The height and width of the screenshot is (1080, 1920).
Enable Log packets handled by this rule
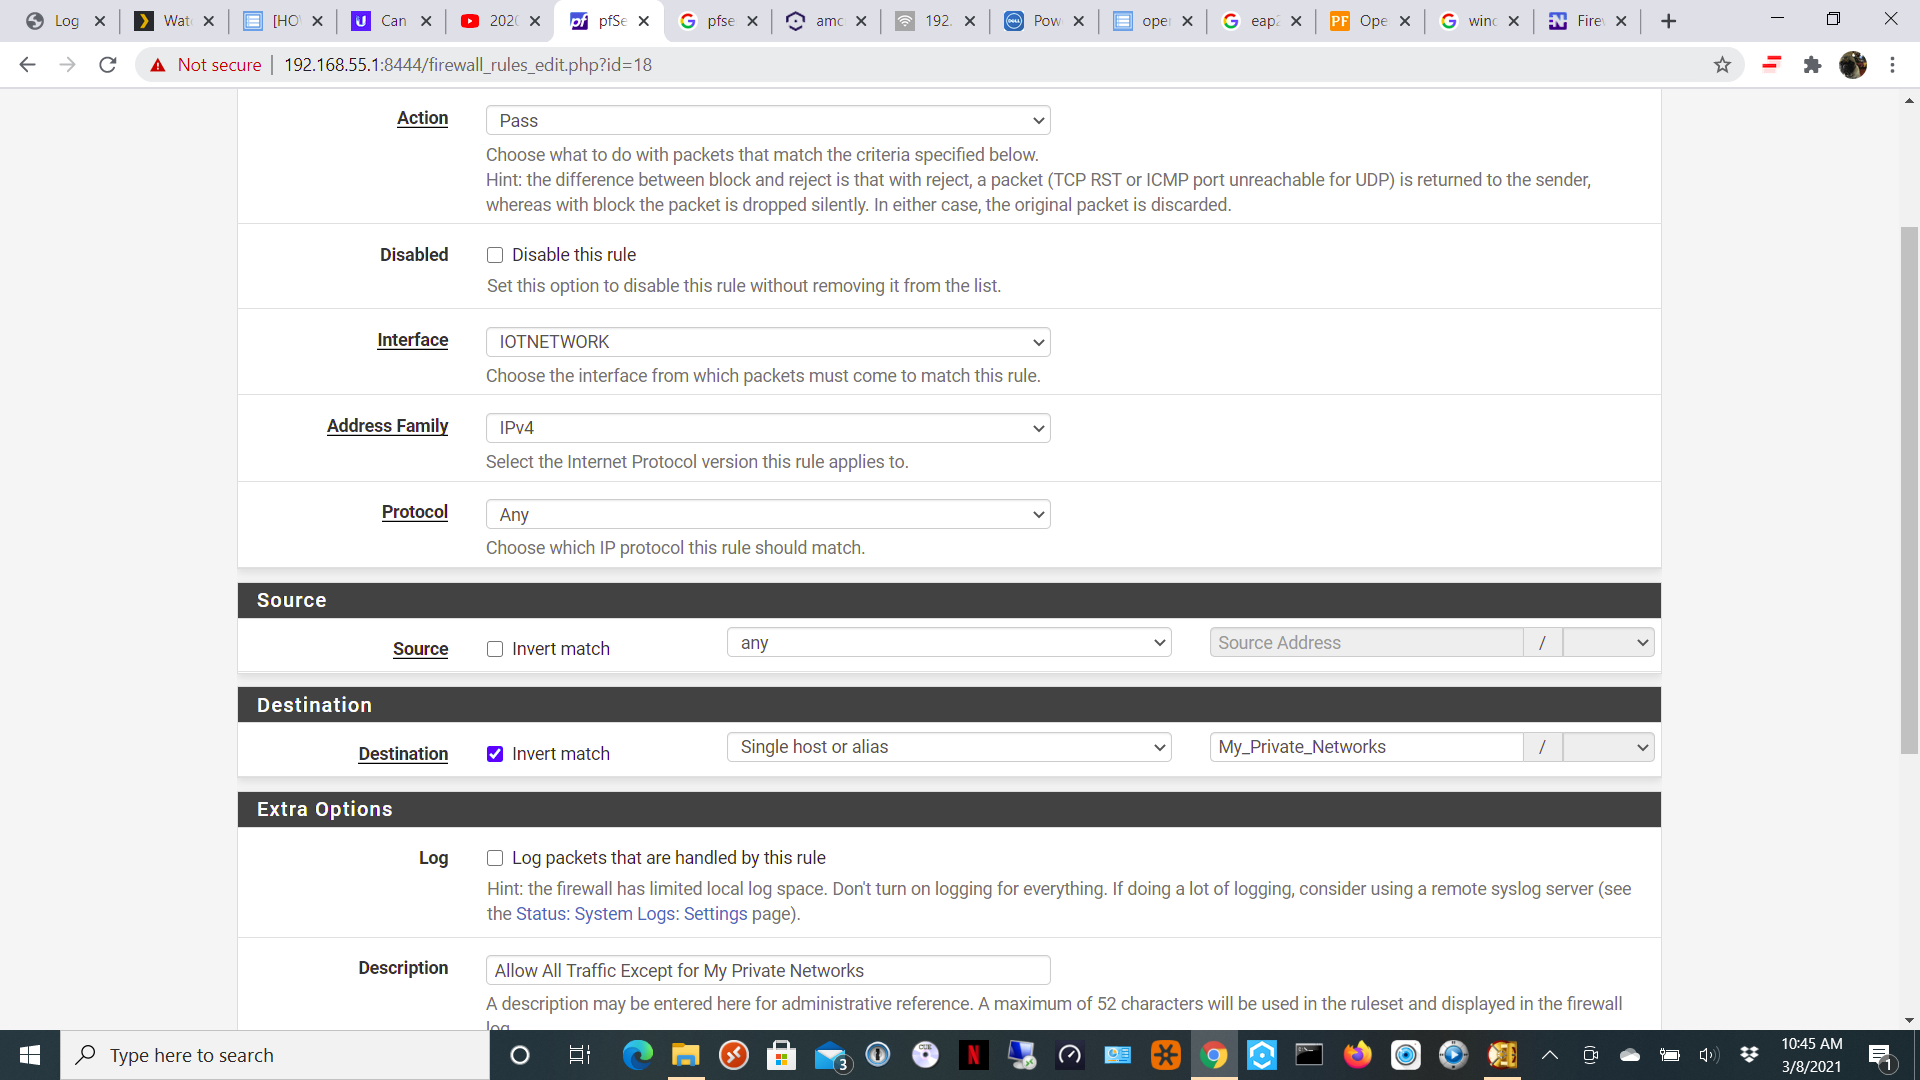click(495, 858)
